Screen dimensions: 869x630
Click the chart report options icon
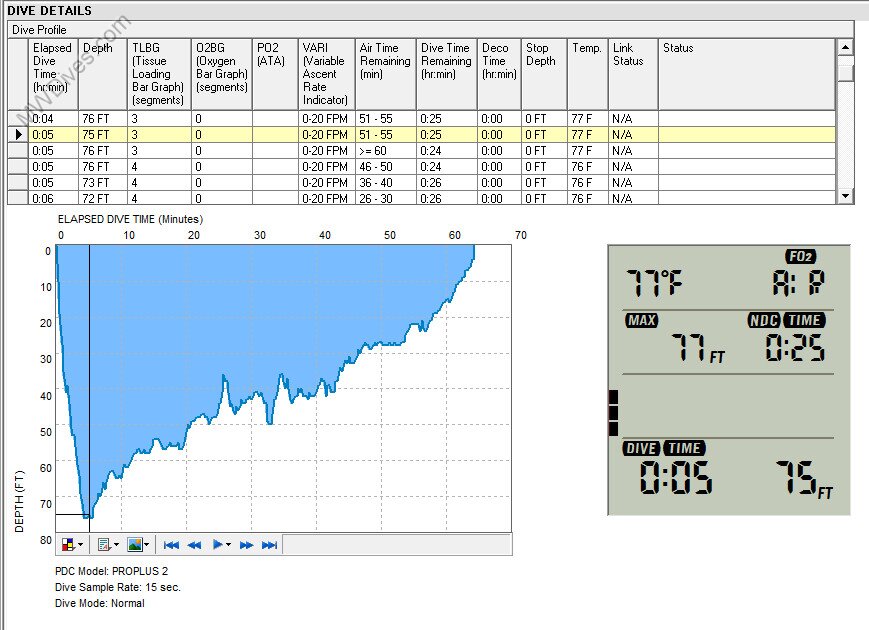101,545
